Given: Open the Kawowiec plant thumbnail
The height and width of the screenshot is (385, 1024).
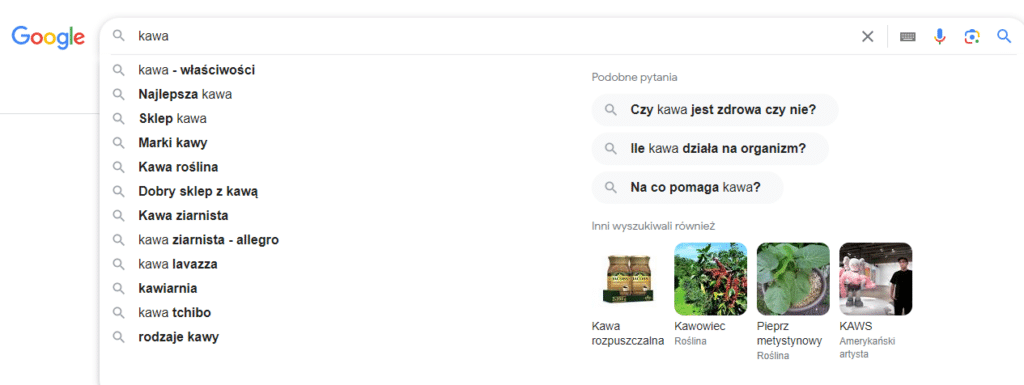Looking at the screenshot, I should (711, 279).
